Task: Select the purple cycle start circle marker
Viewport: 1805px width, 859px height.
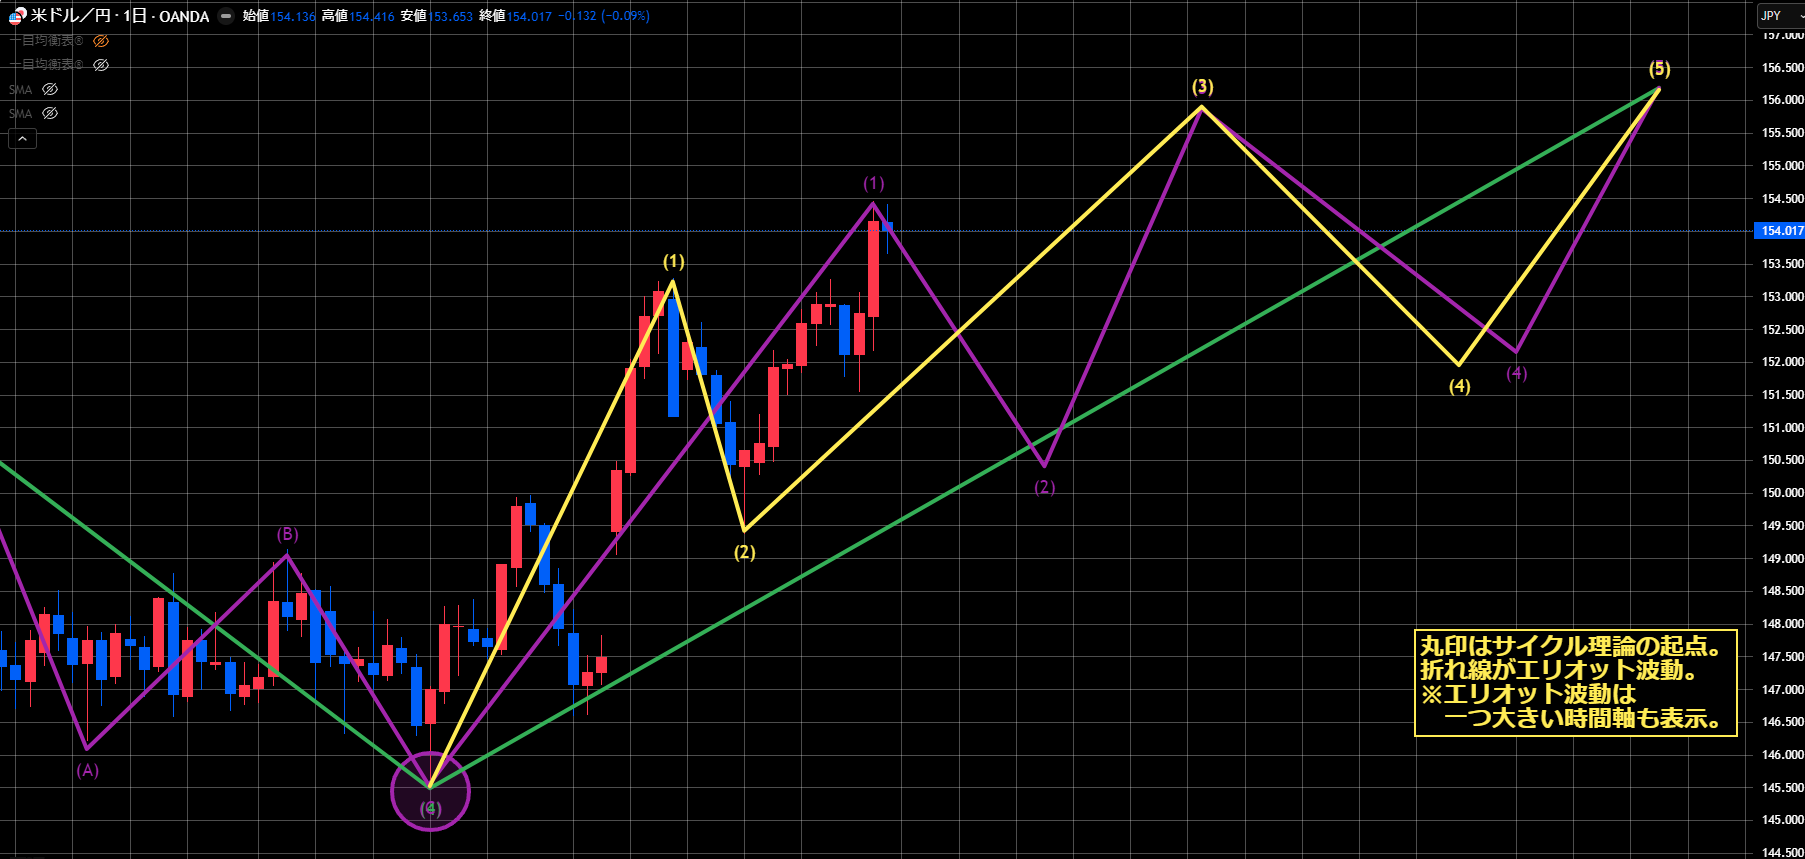Action: tap(430, 792)
